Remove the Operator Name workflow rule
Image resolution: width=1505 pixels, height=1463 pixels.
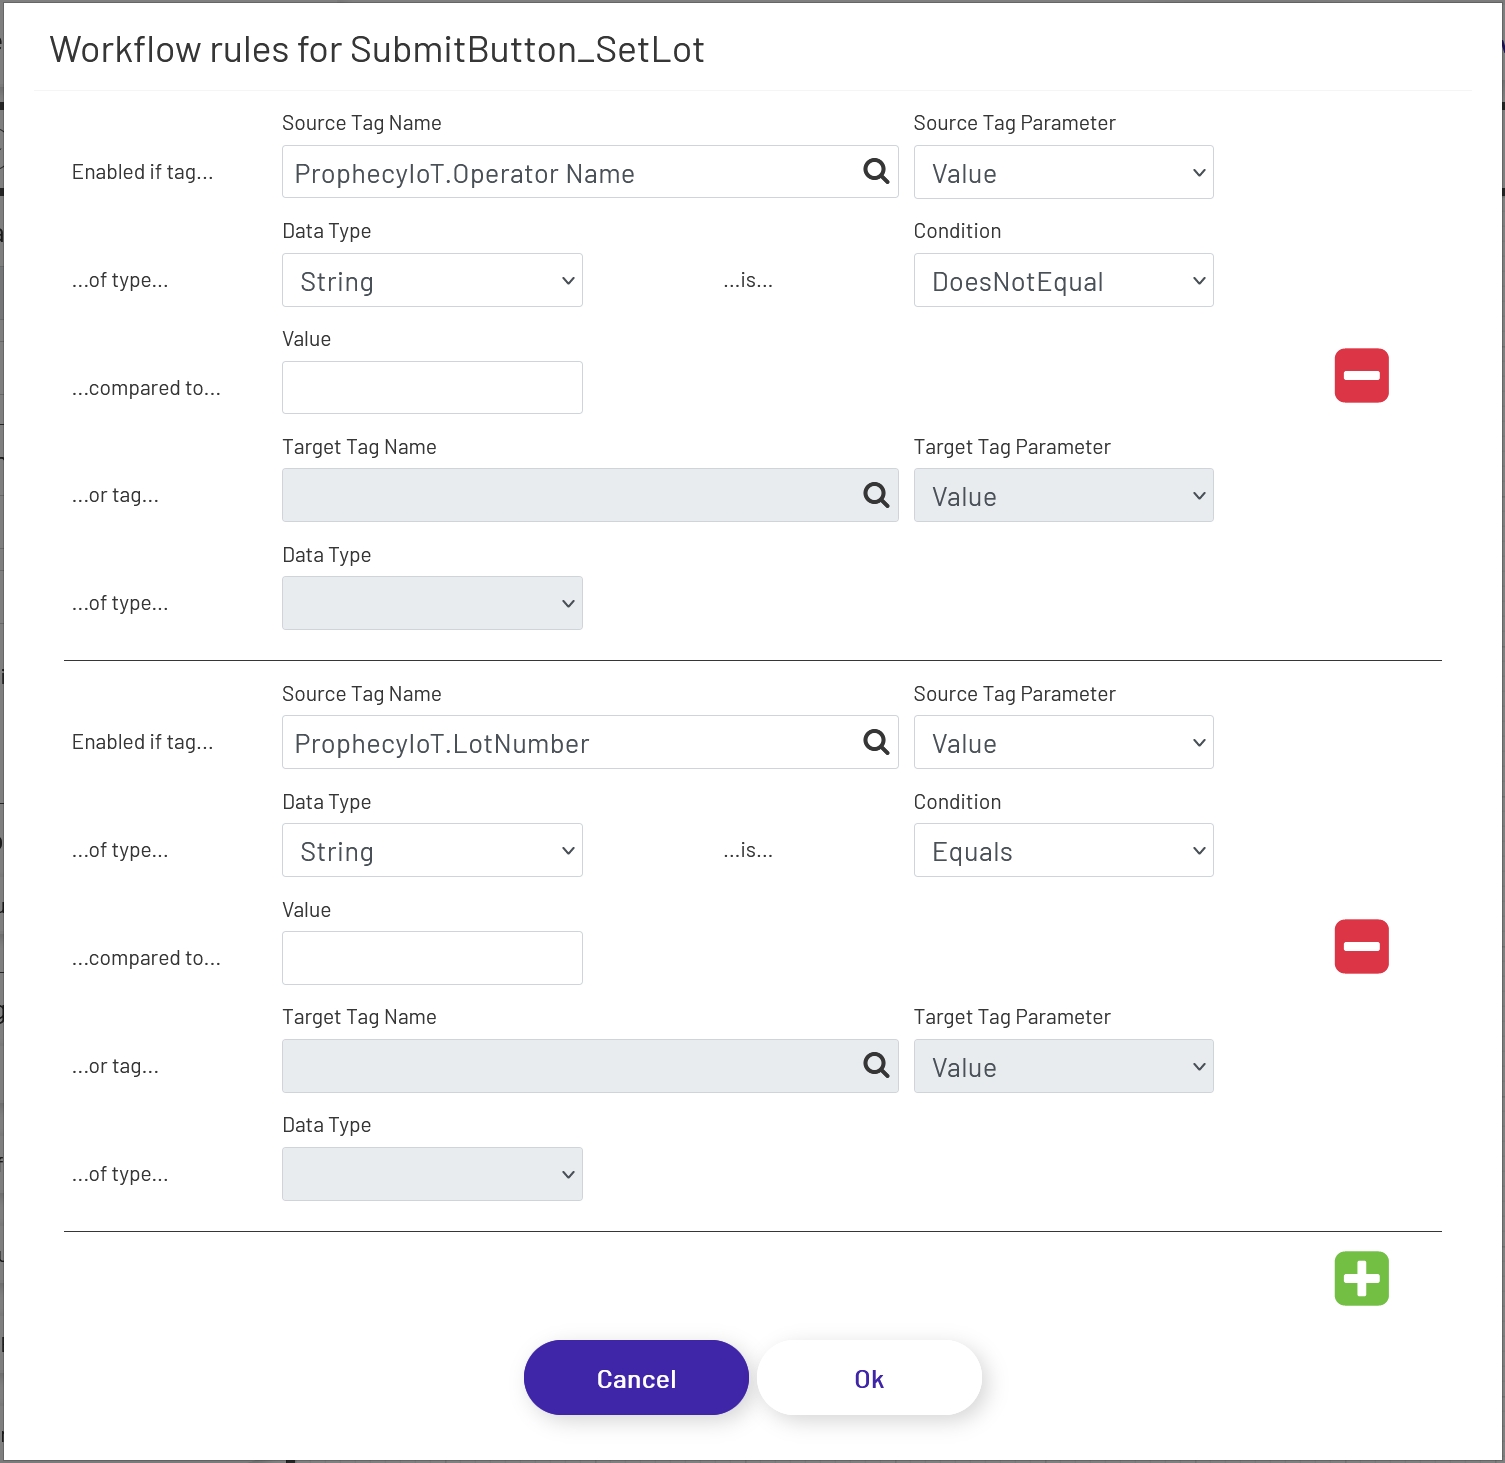(x=1361, y=375)
